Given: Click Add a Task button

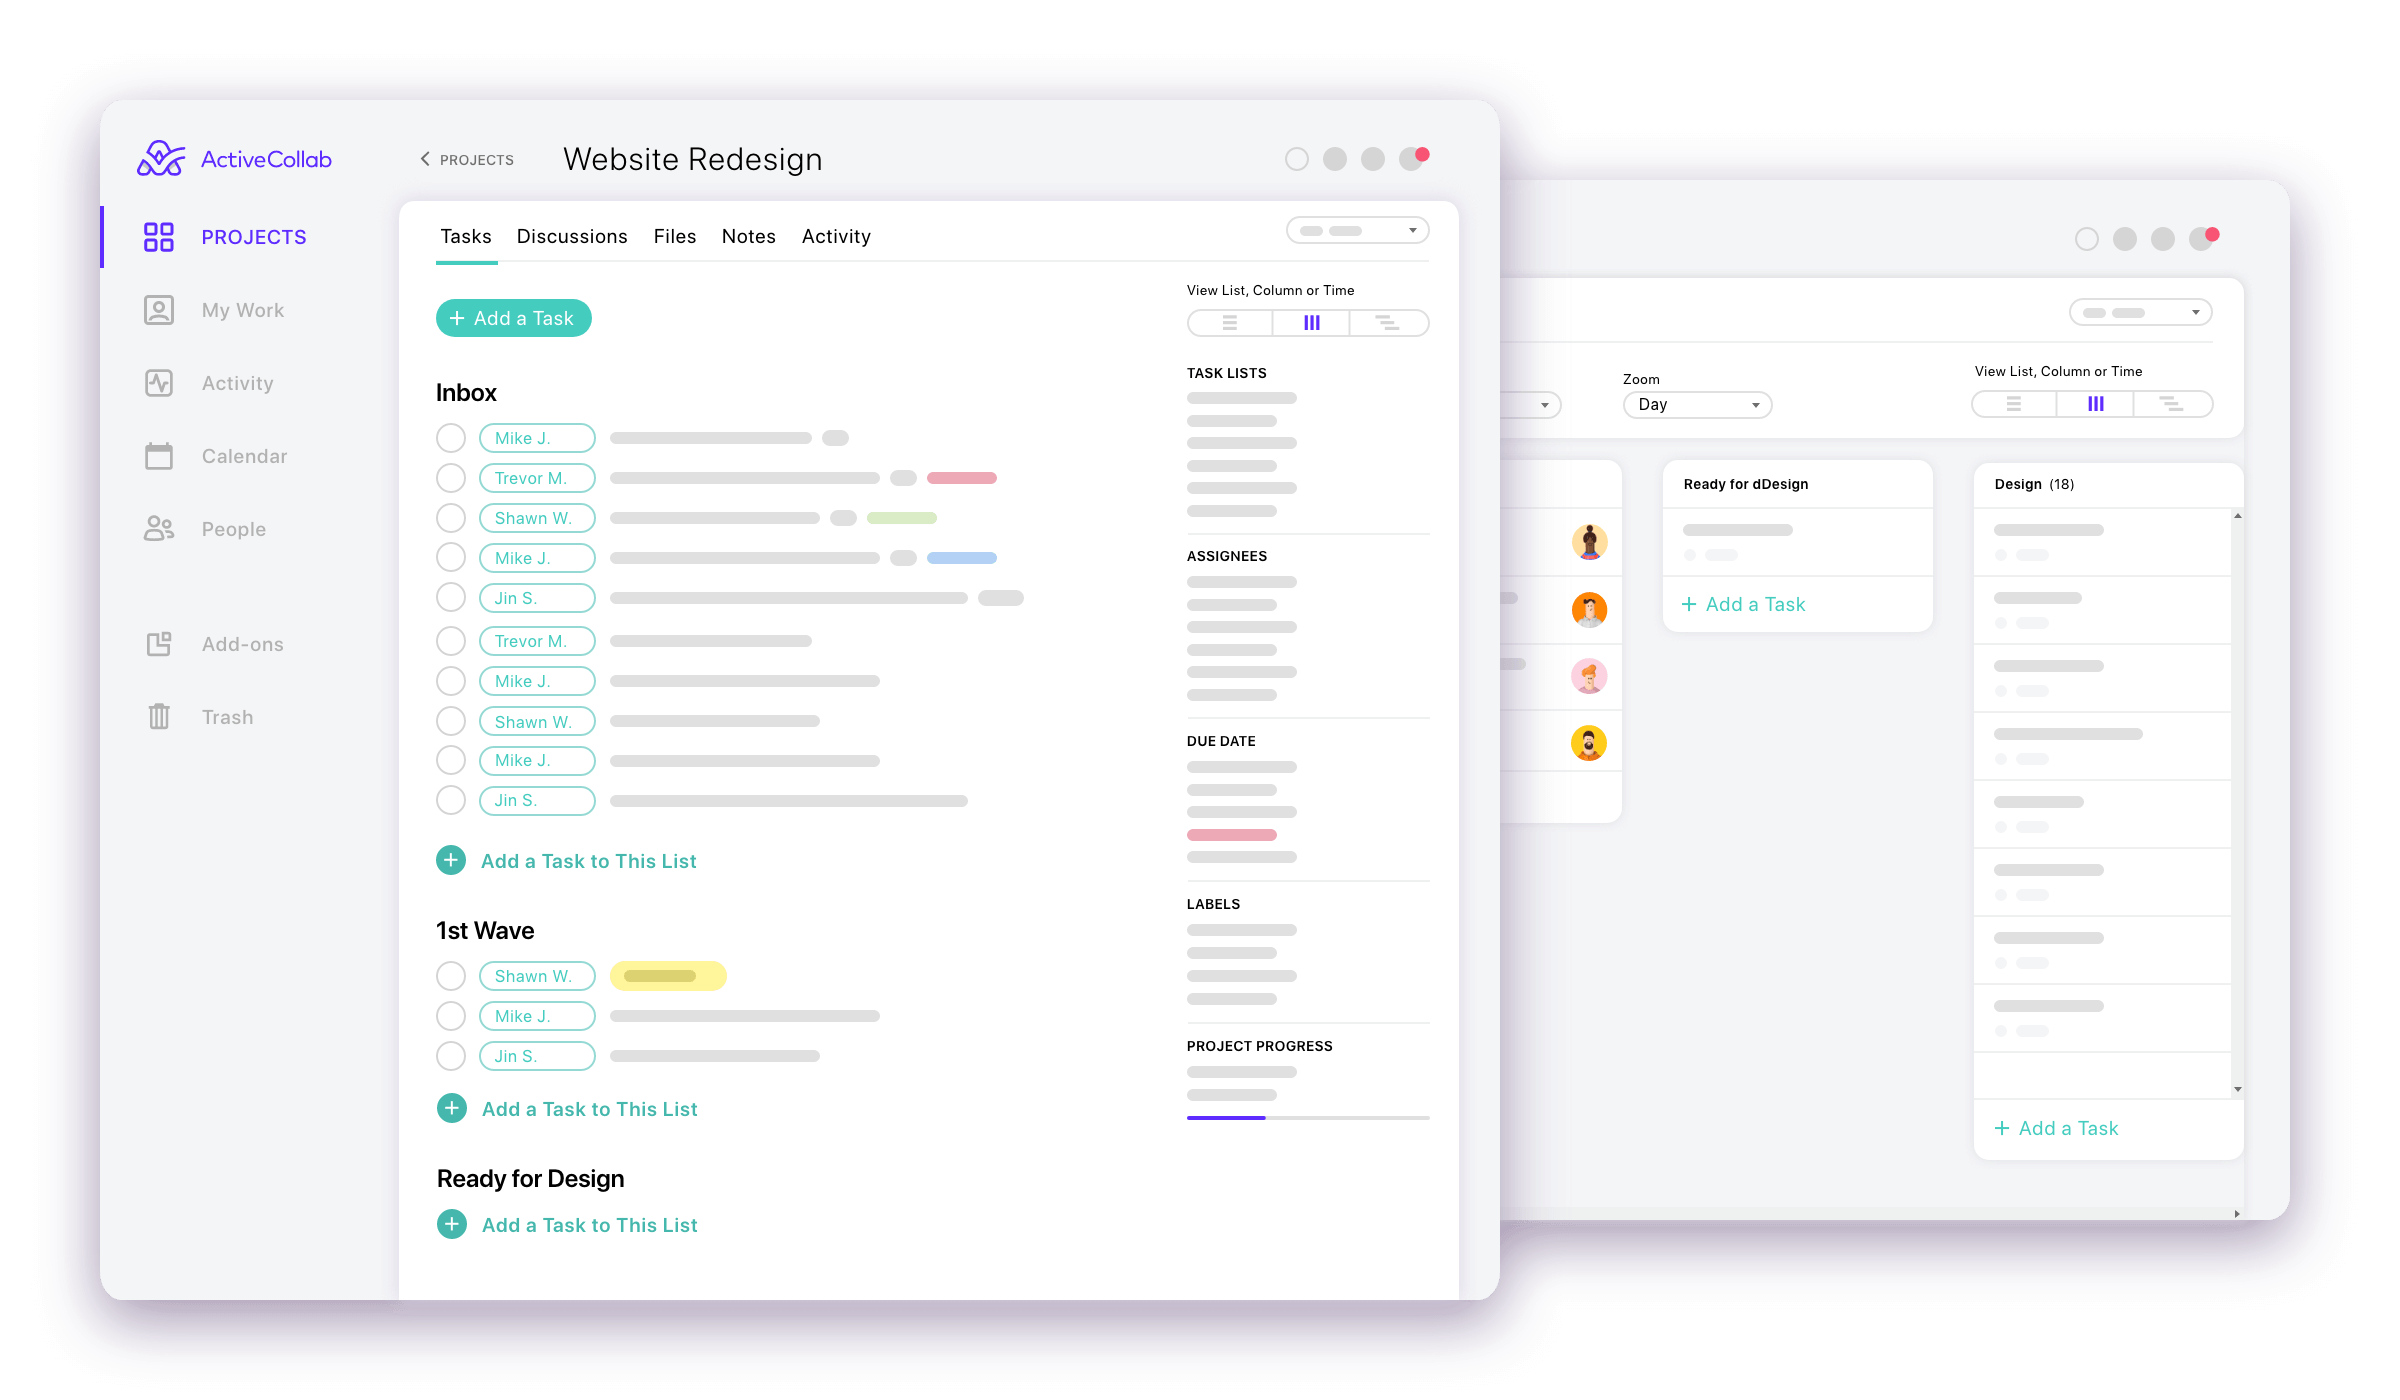Looking at the screenshot, I should coord(513,318).
